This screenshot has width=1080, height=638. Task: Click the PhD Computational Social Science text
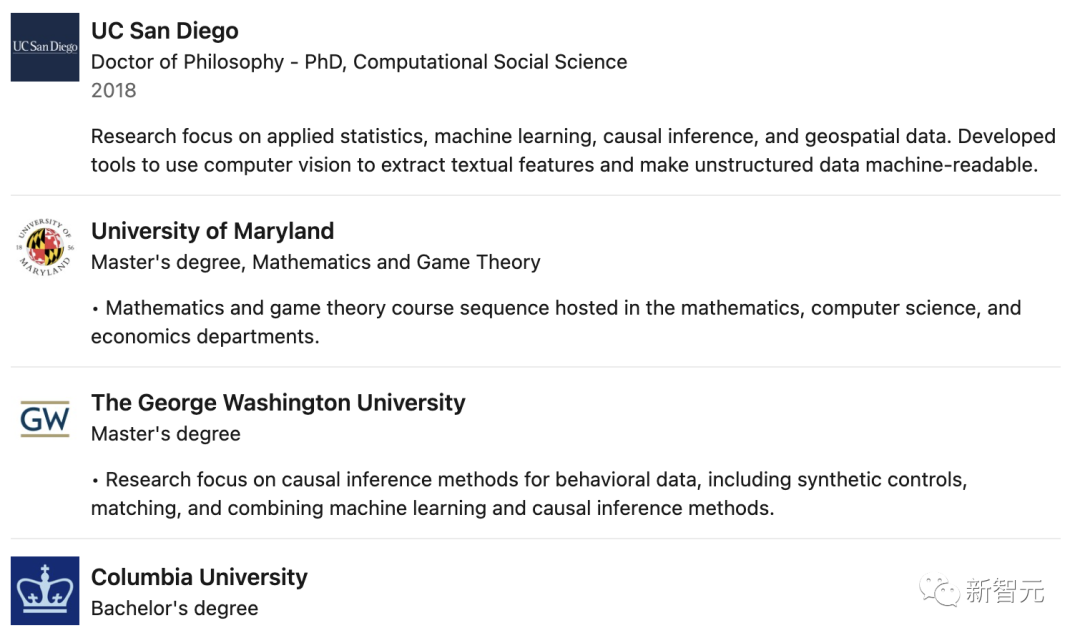point(359,62)
